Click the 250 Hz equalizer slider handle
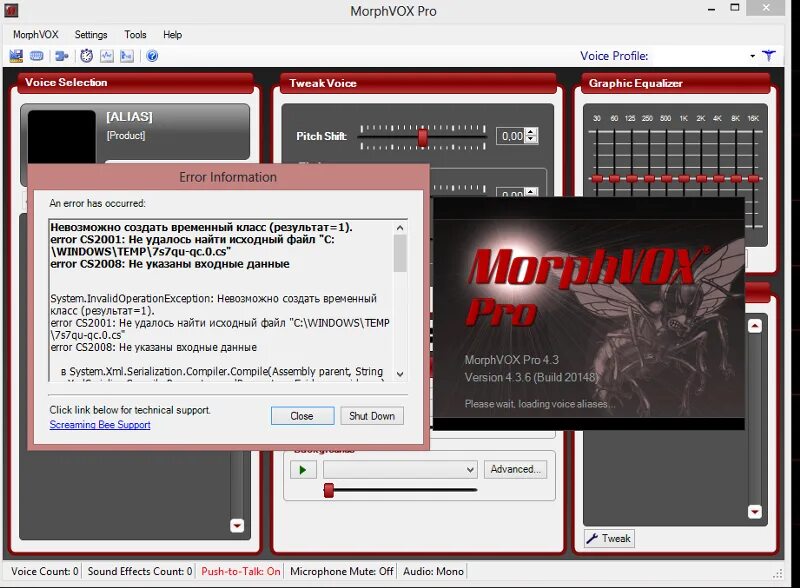 649,179
